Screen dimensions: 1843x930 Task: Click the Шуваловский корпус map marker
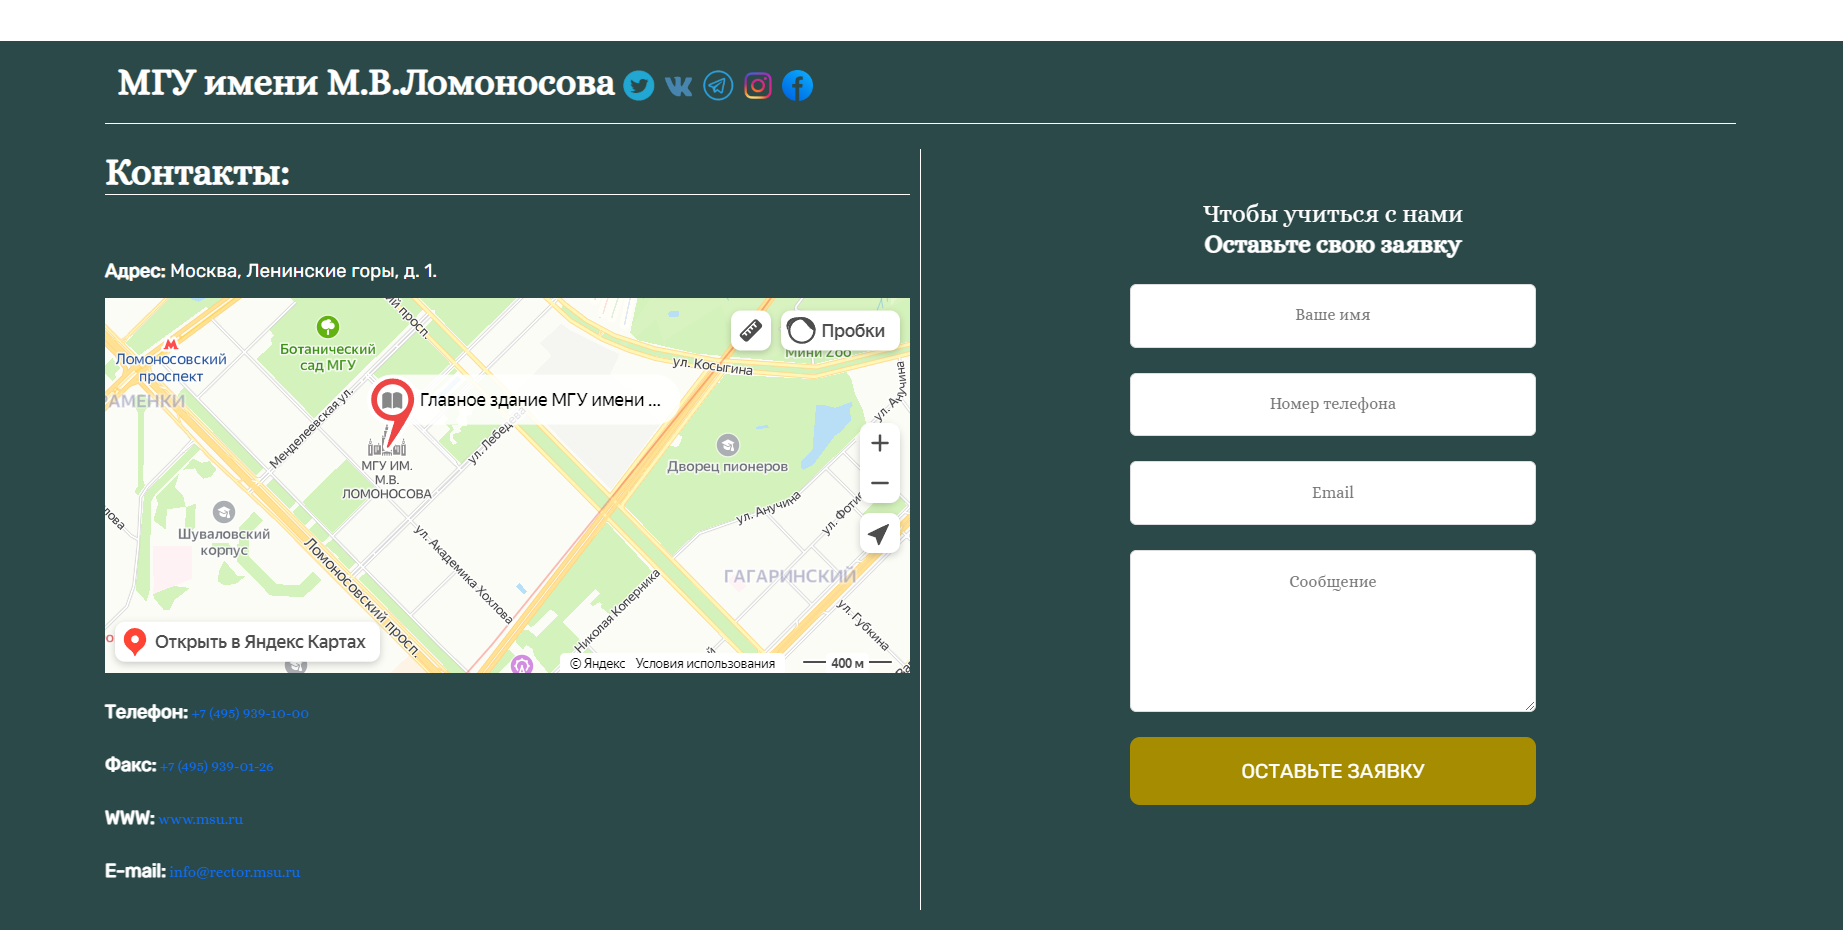[x=224, y=512]
